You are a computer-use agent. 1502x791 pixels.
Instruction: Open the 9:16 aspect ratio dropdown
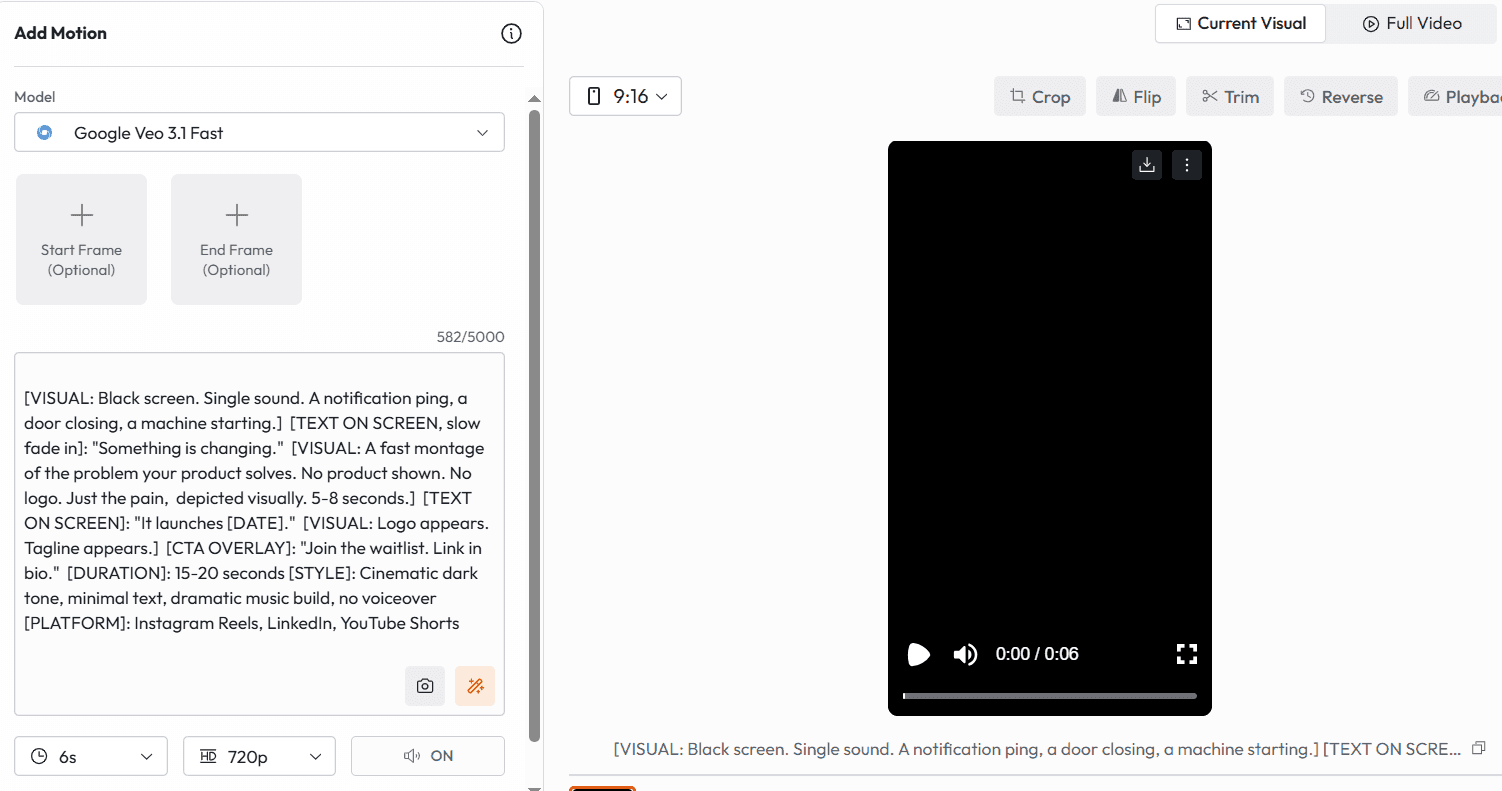tap(625, 96)
